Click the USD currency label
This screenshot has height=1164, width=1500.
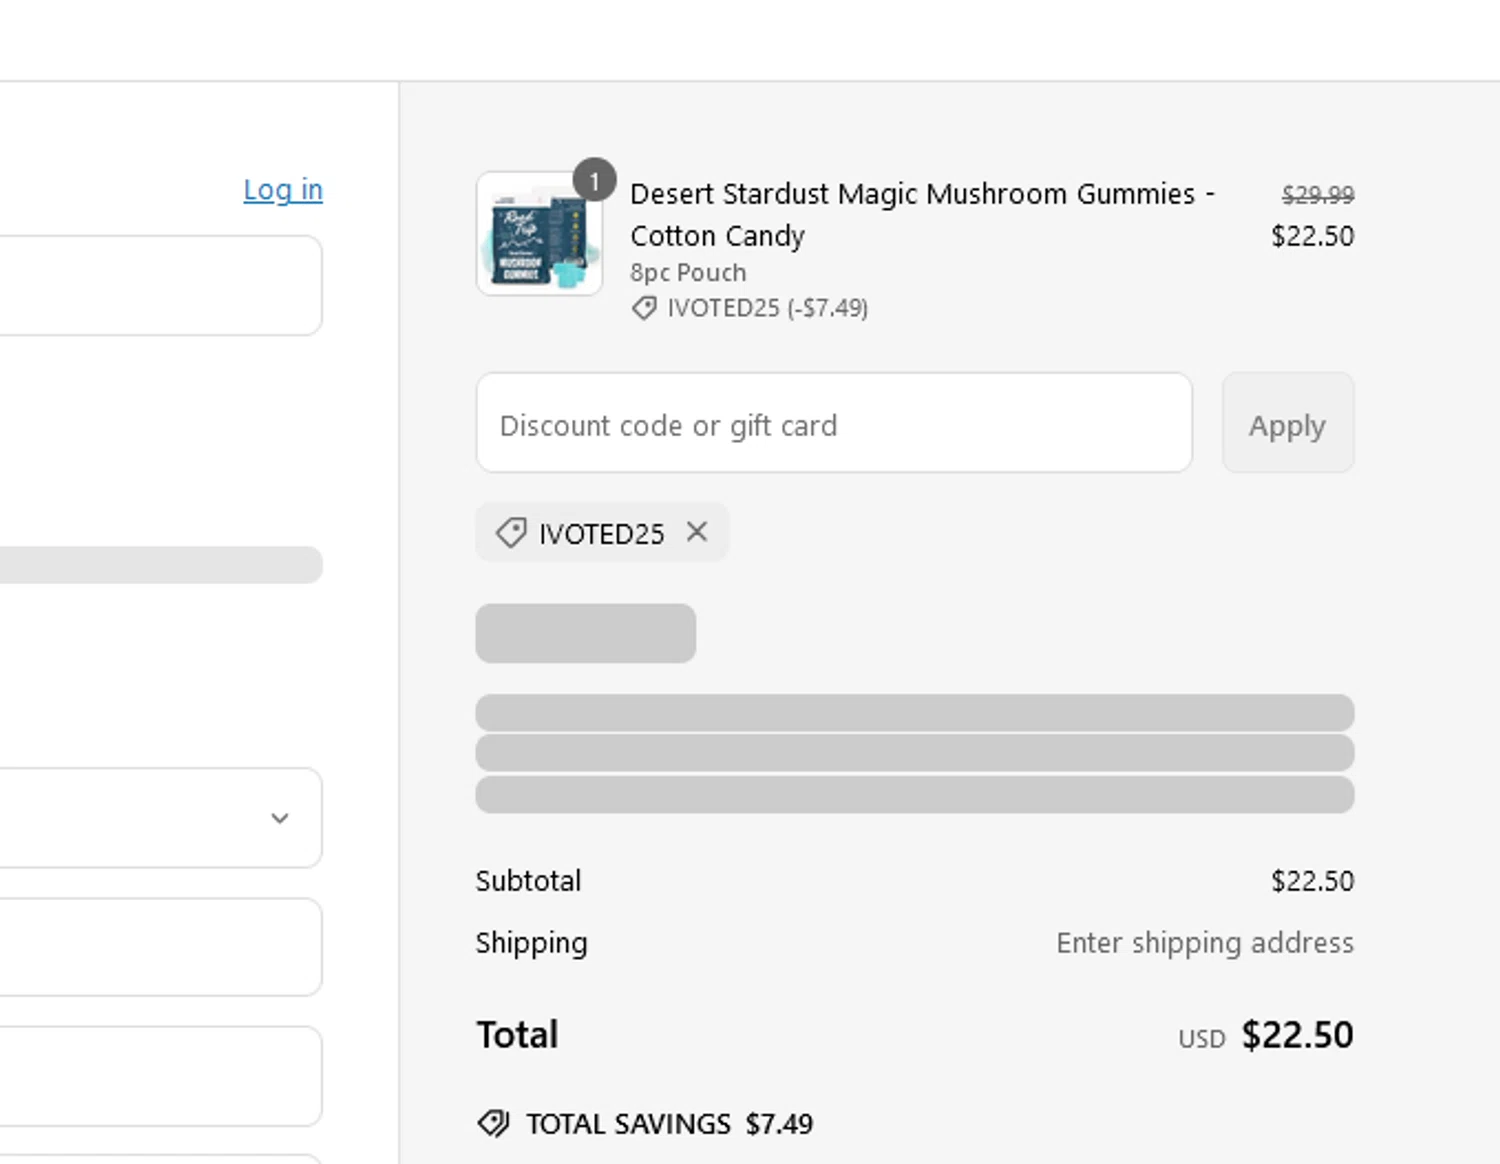tap(1201, 1039)
